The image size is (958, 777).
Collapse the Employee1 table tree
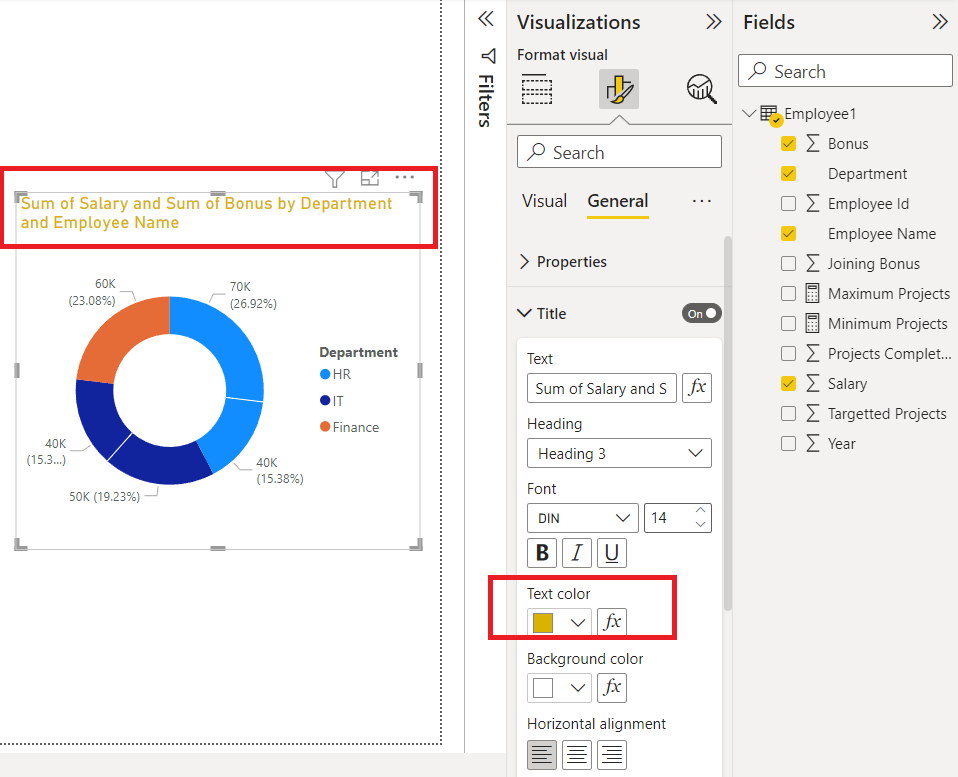[748, 114]
